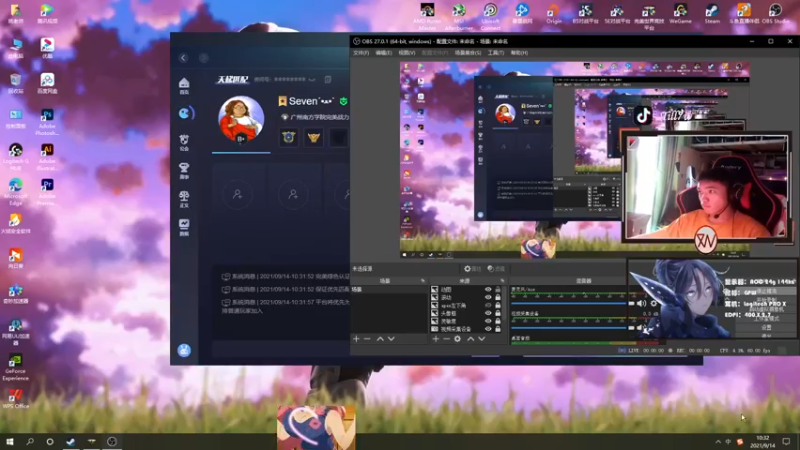Remove the selected scene with the minus icon
The width and height of the screenshot is (800, 450).
367,339
